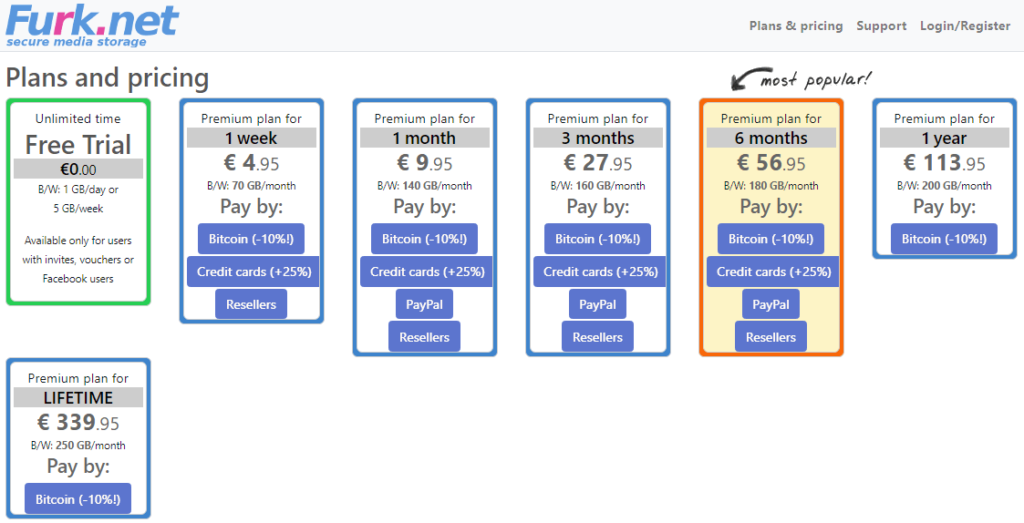1024x523 pixels.
Task: Click the € 339.95 price
Action: (78, 422)
